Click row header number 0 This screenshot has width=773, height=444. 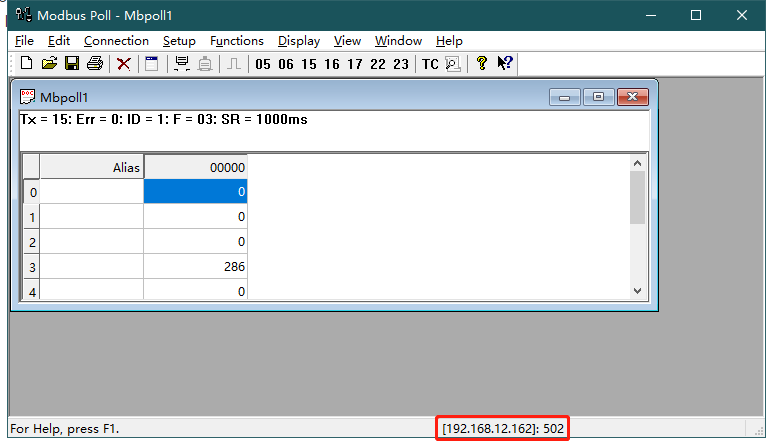pyautogui.click(x=32, y=192)
